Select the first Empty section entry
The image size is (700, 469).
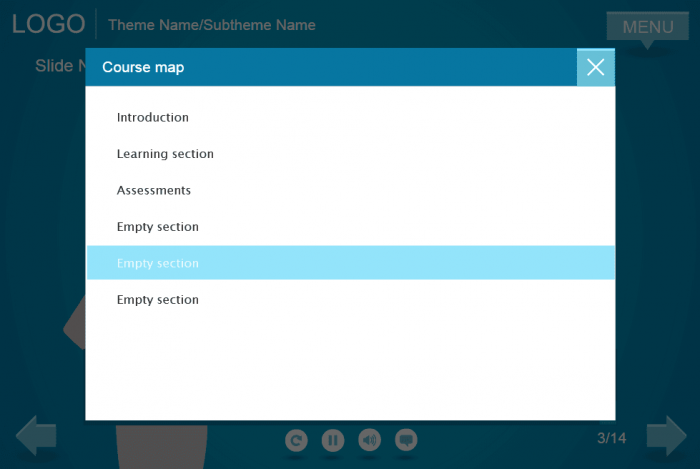[x=157, y=227]
